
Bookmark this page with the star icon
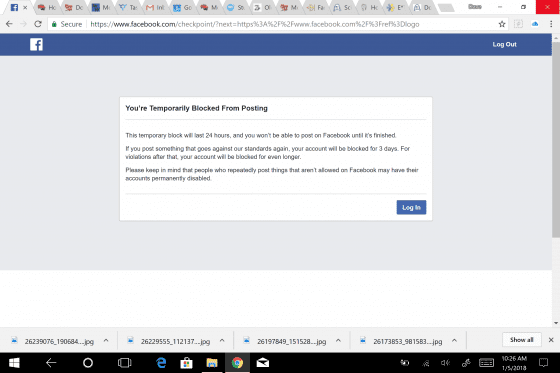point(502,24)
